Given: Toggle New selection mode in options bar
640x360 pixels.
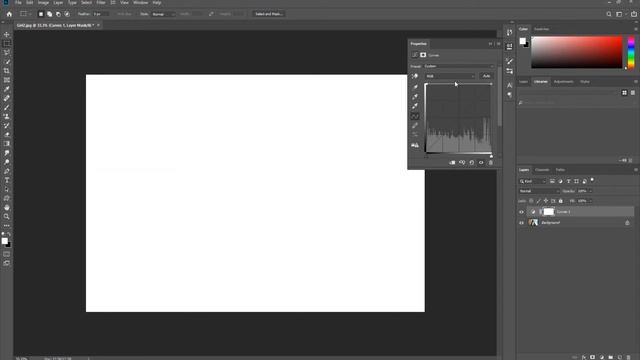Looking at the screenshot, I should click(41, 14).
